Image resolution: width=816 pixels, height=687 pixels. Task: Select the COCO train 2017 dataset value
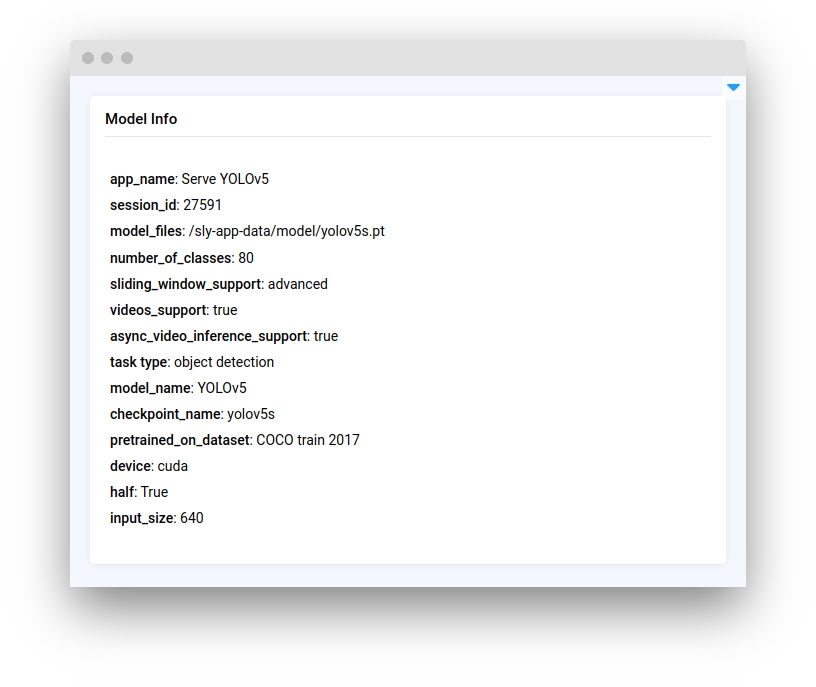coord(308,440)
